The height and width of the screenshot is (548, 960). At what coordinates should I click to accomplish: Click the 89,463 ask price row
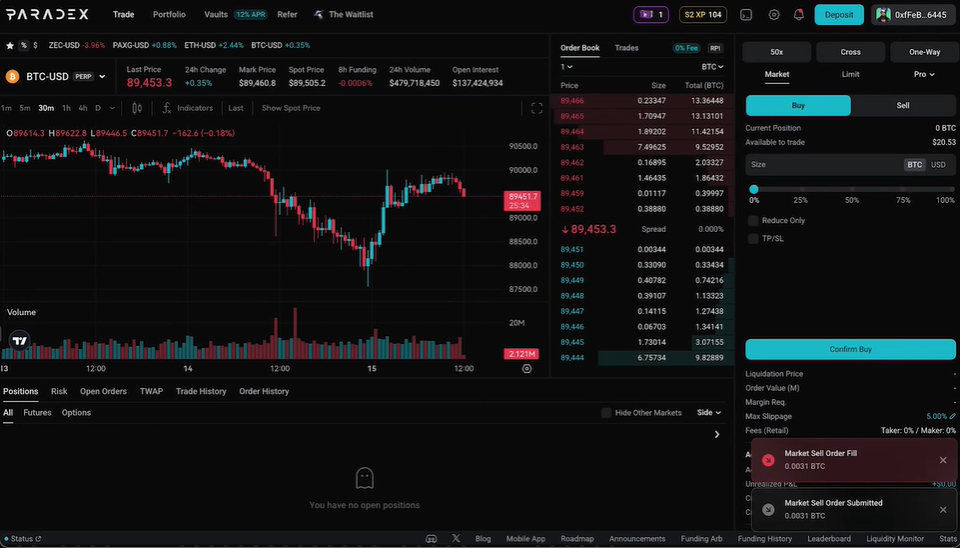tap(642, 147)
